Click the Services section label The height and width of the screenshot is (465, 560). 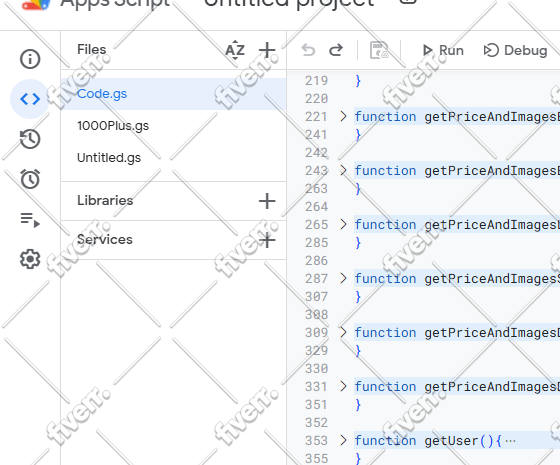pyautogui.click(x=105, y=240)
